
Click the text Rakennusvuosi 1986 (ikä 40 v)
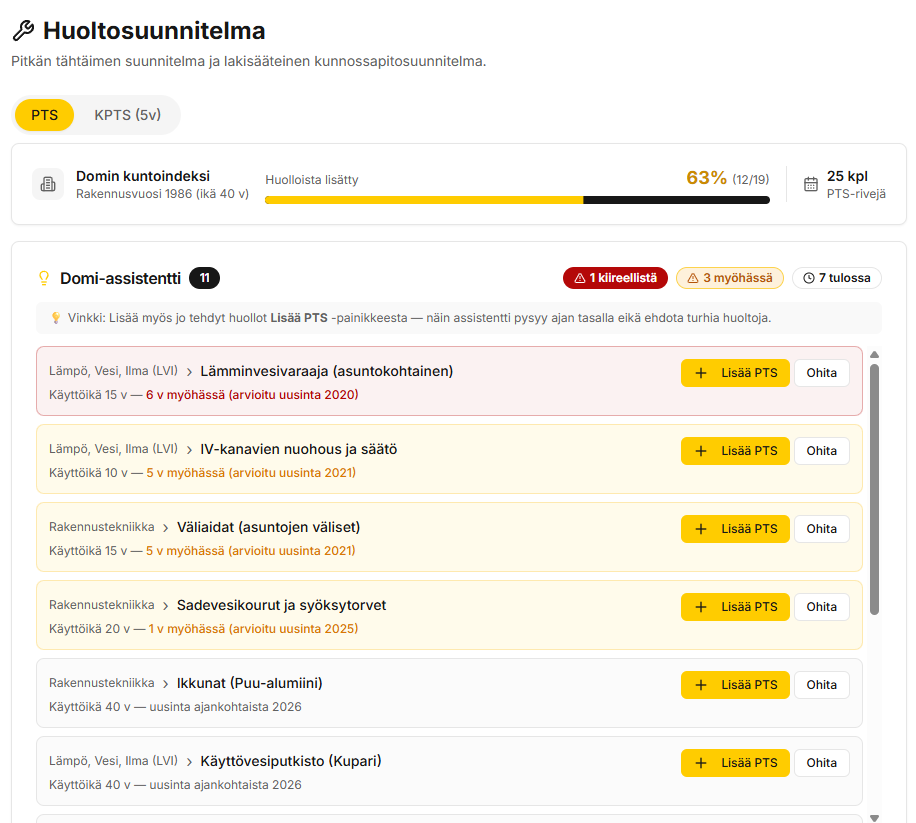click(162, 193)
